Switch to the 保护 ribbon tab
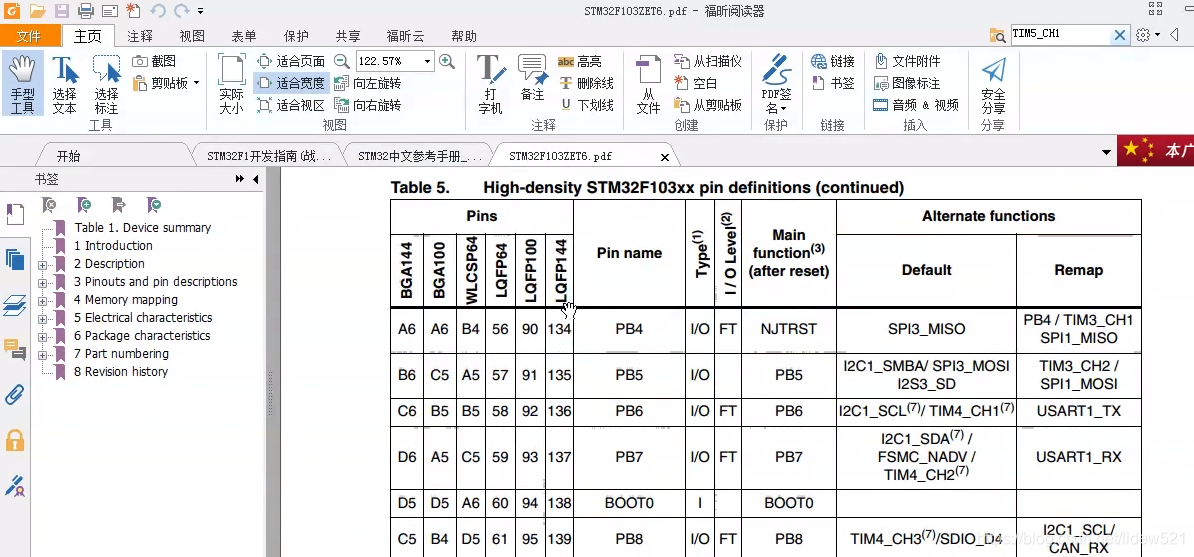This screenshot has height=557, width=1194. click(295, 36)
